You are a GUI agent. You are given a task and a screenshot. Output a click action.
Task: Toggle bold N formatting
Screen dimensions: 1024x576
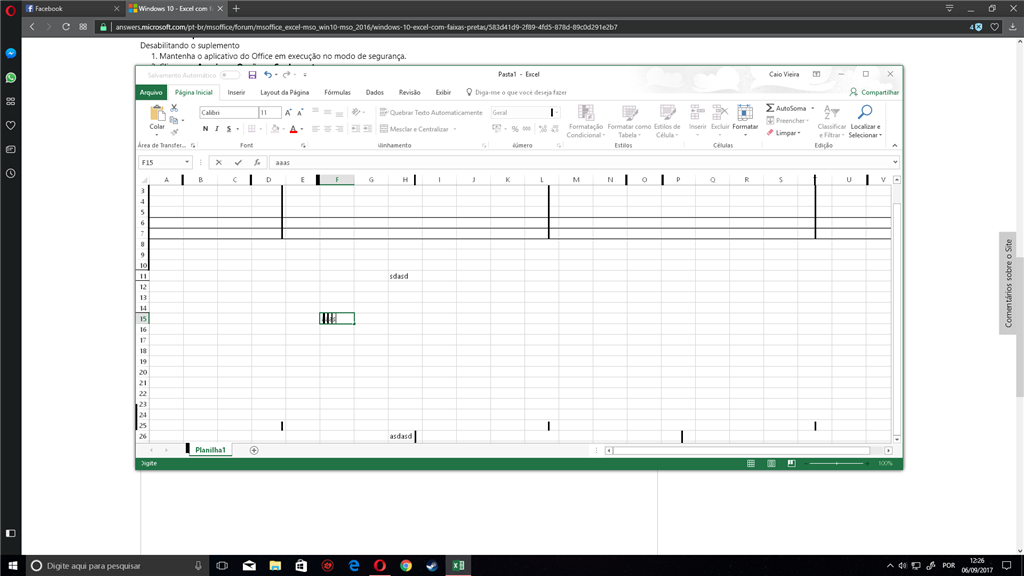[x=205, y=129]
